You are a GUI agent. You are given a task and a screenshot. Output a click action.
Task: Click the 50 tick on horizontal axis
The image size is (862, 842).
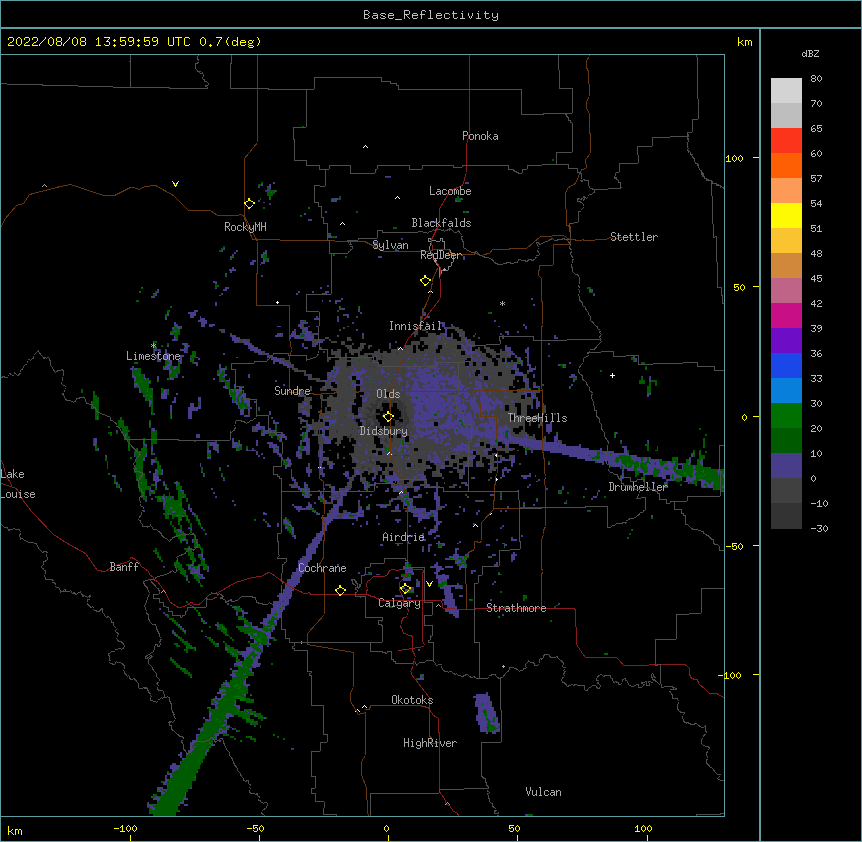pos(514,828)
